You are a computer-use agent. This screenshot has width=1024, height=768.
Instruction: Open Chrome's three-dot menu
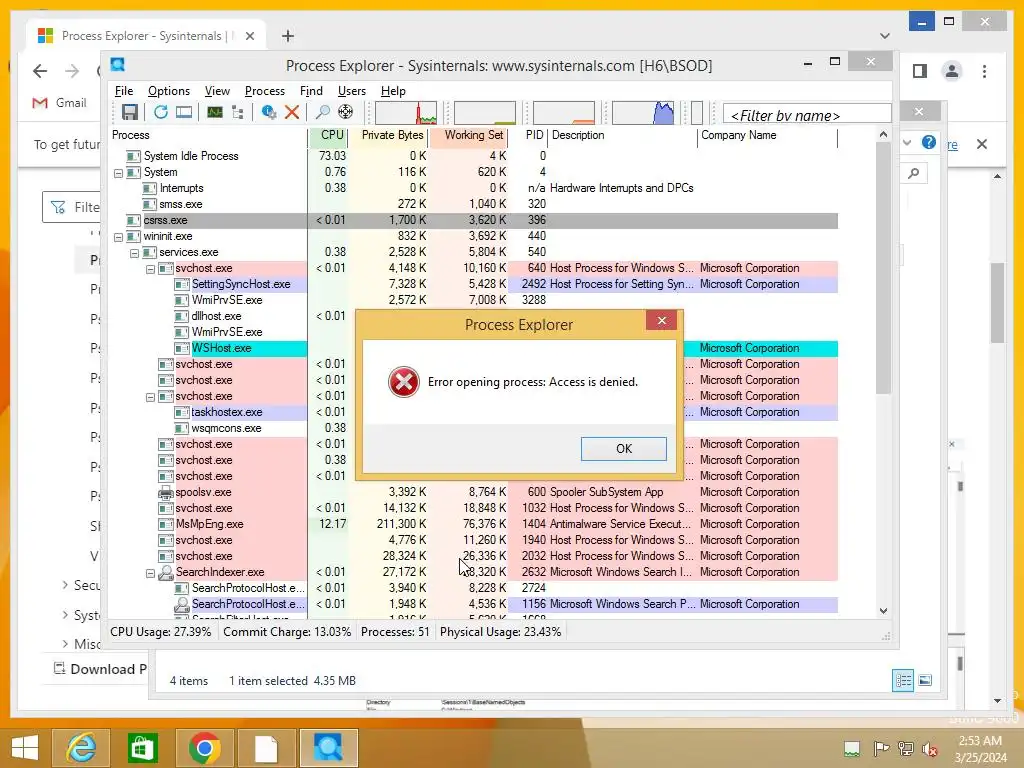pyautogui.click(x=984, y=71)
